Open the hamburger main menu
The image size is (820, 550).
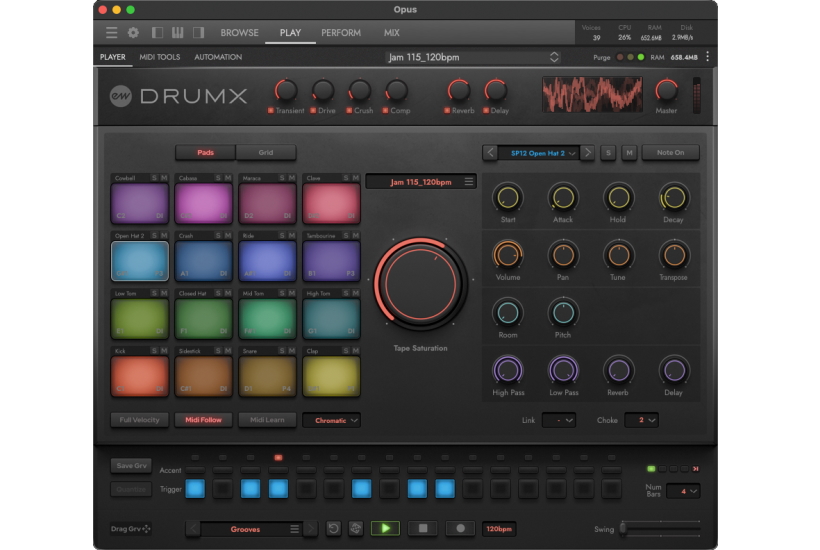click(111, 32)
